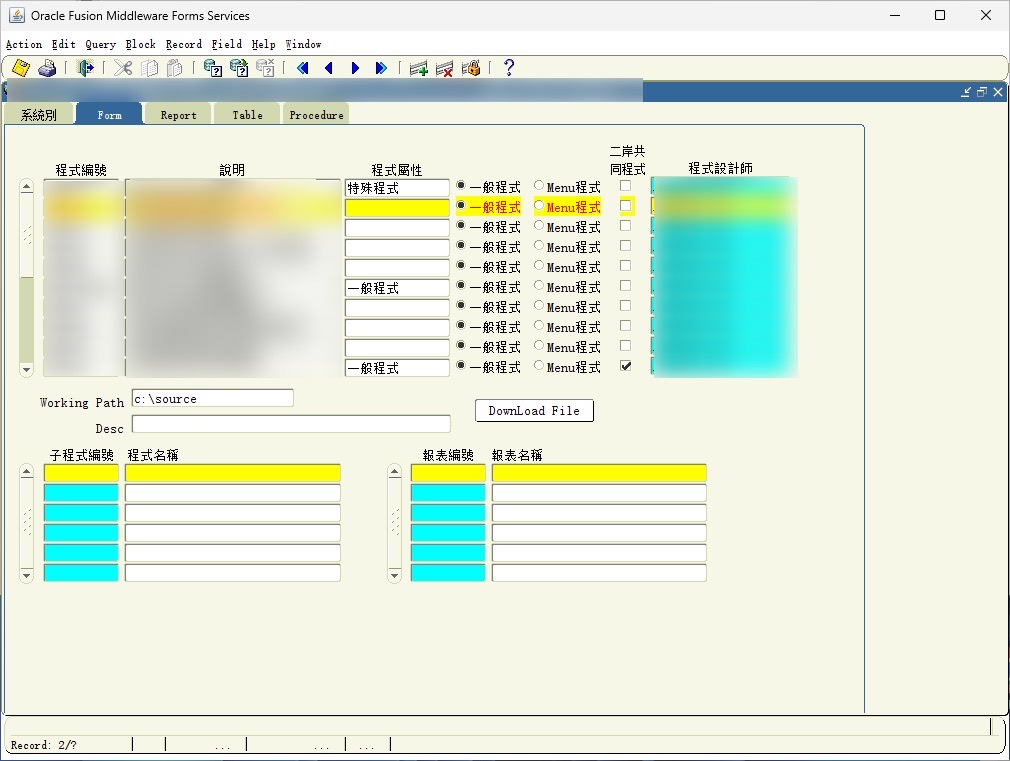Screen dimensions: 1010x761
Task: Click the Print icon in the toolbar
Action: point(47,68)
